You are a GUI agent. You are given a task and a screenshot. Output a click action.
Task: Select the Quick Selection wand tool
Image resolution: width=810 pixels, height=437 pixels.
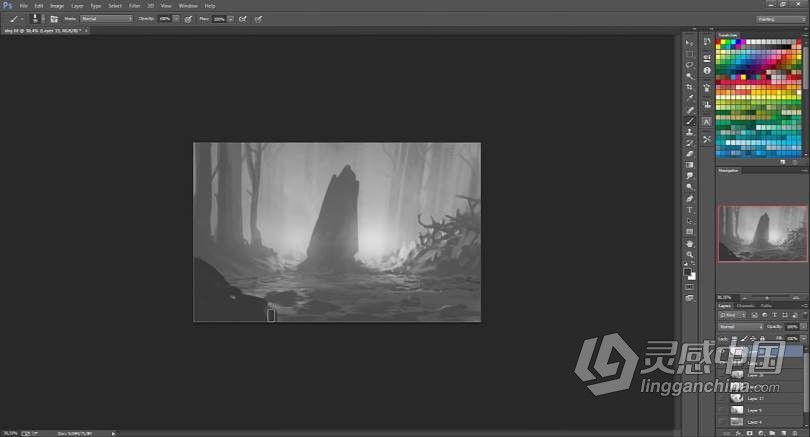pyautogui.click(x=689, y=76)
